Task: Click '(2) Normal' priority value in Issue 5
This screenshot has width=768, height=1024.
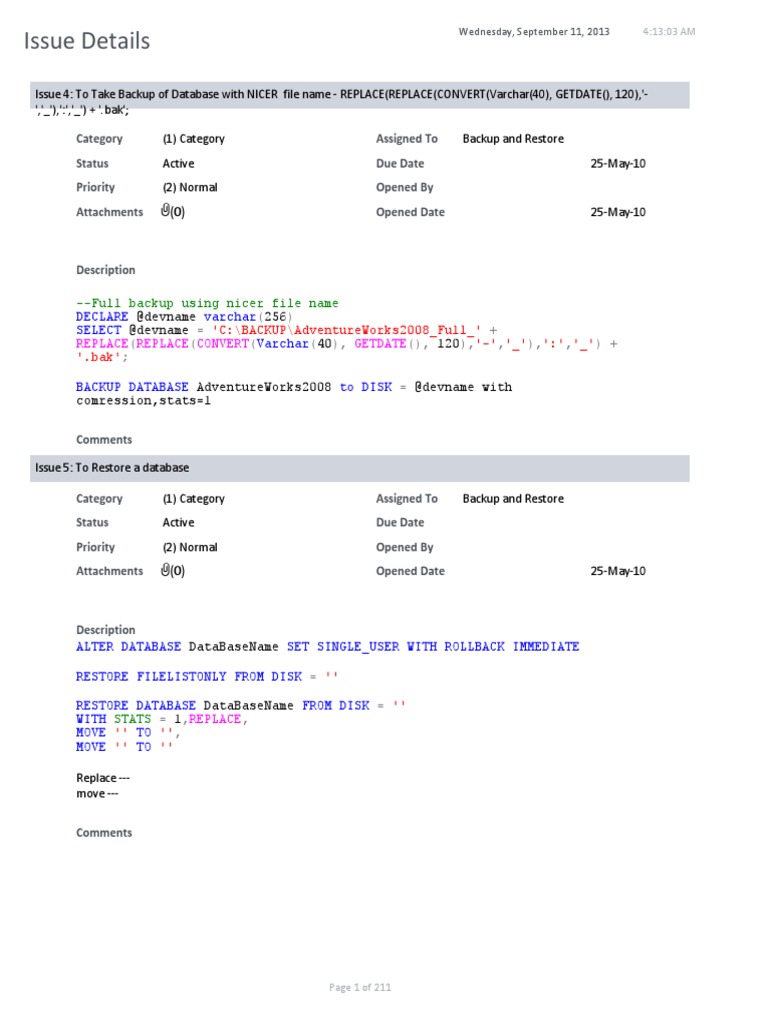Action: (x=190, y=547)
